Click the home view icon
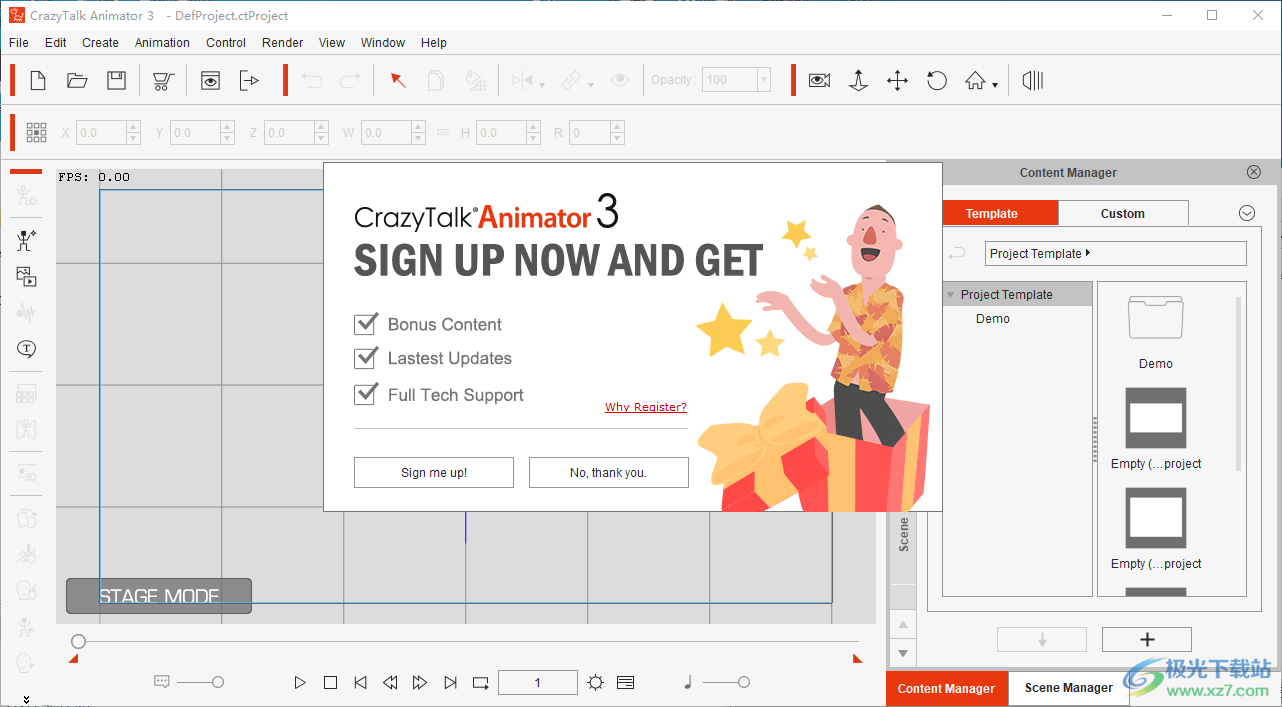This screenshot has height=707, width=1282. [x=976, y=80]
